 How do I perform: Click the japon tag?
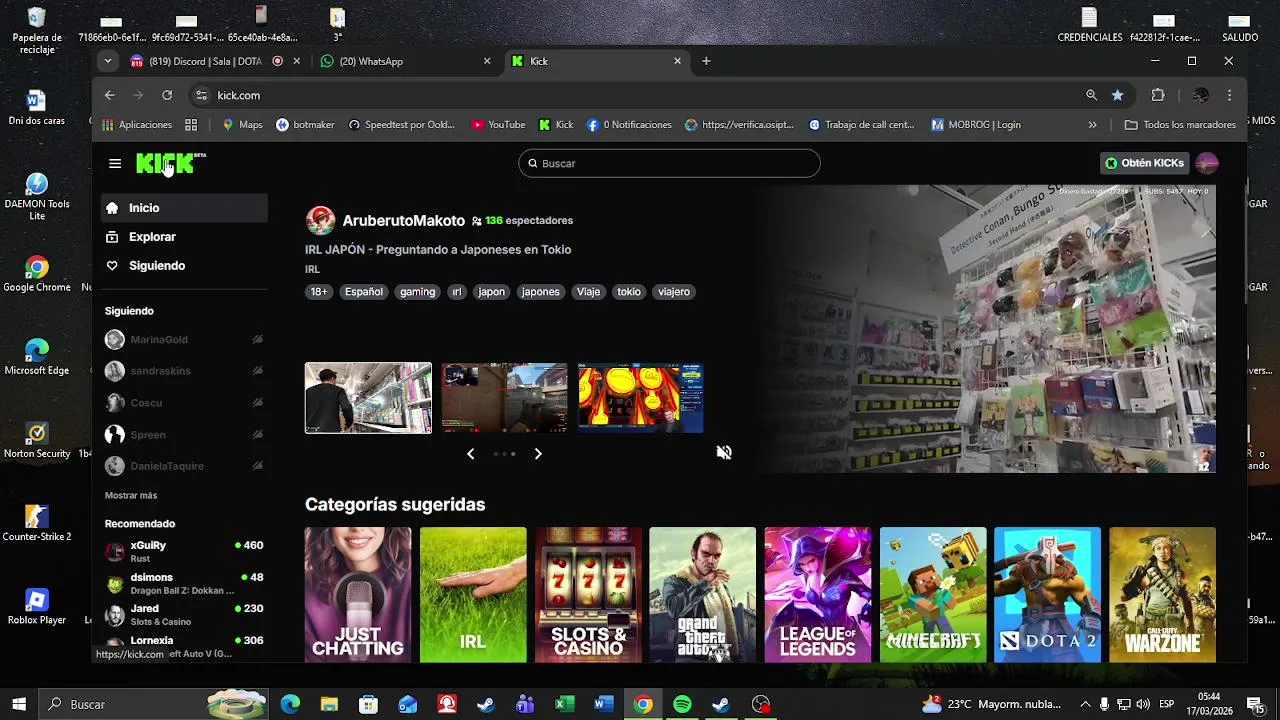(x=491, y=292)
